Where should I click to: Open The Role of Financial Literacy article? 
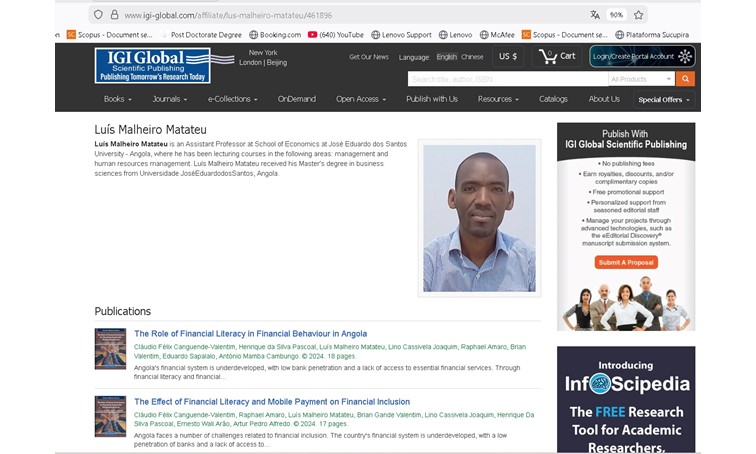tap(250, 334)
